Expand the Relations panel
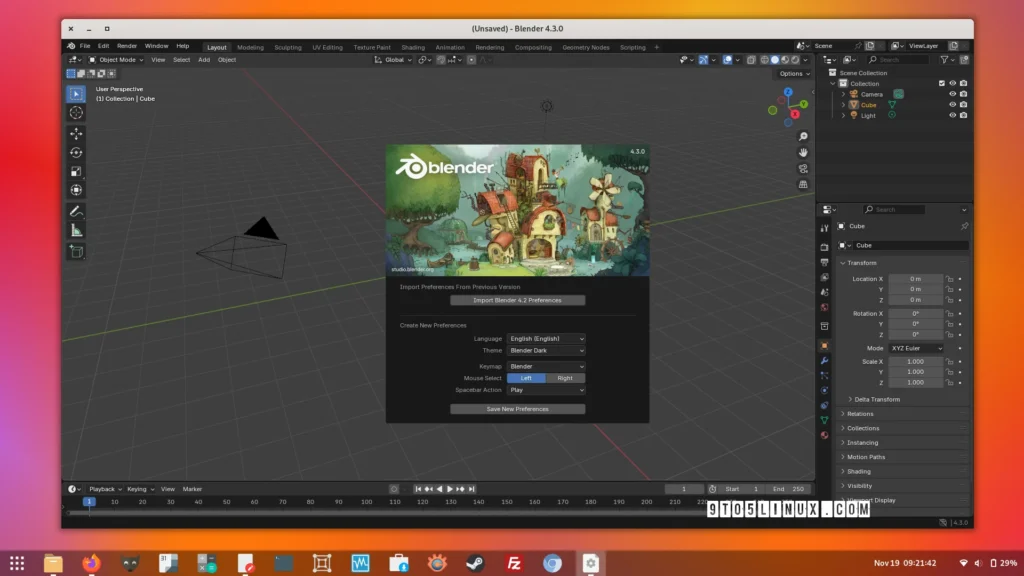This screenshot has height=576, width=1024. click(x=859, y=413)
